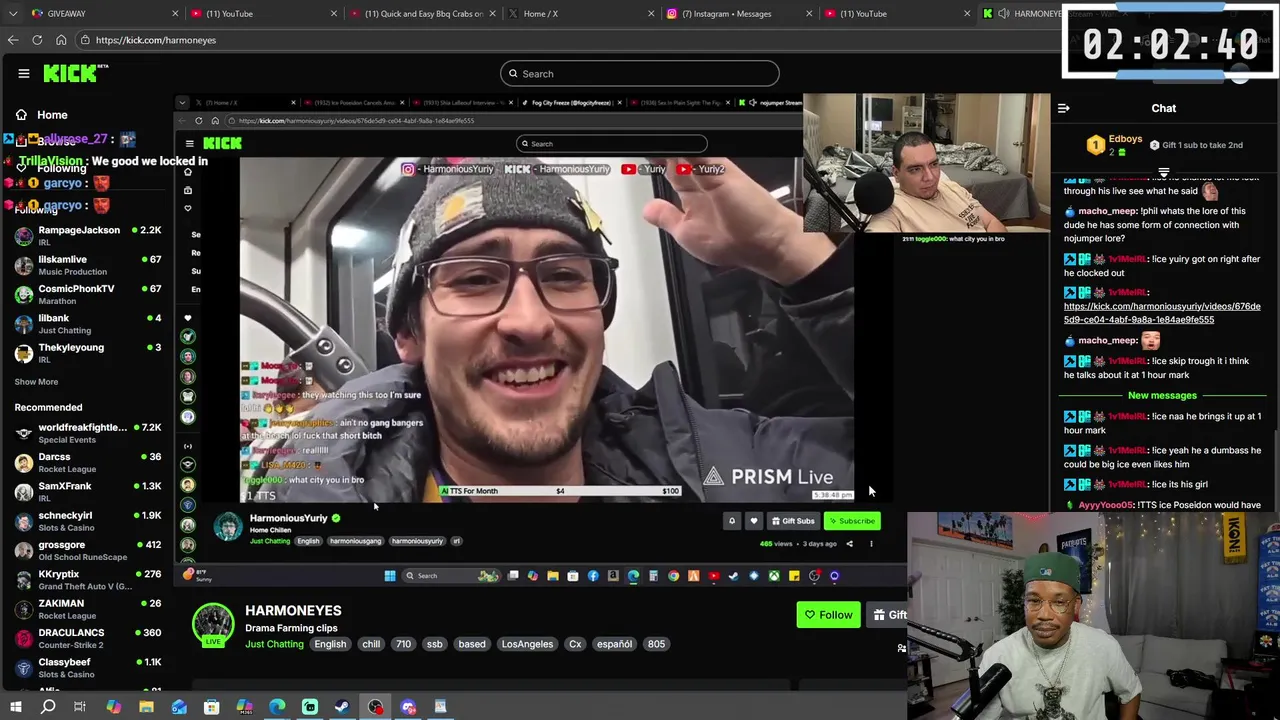Open File Explorer from taskbar

[x=146, y=707]
